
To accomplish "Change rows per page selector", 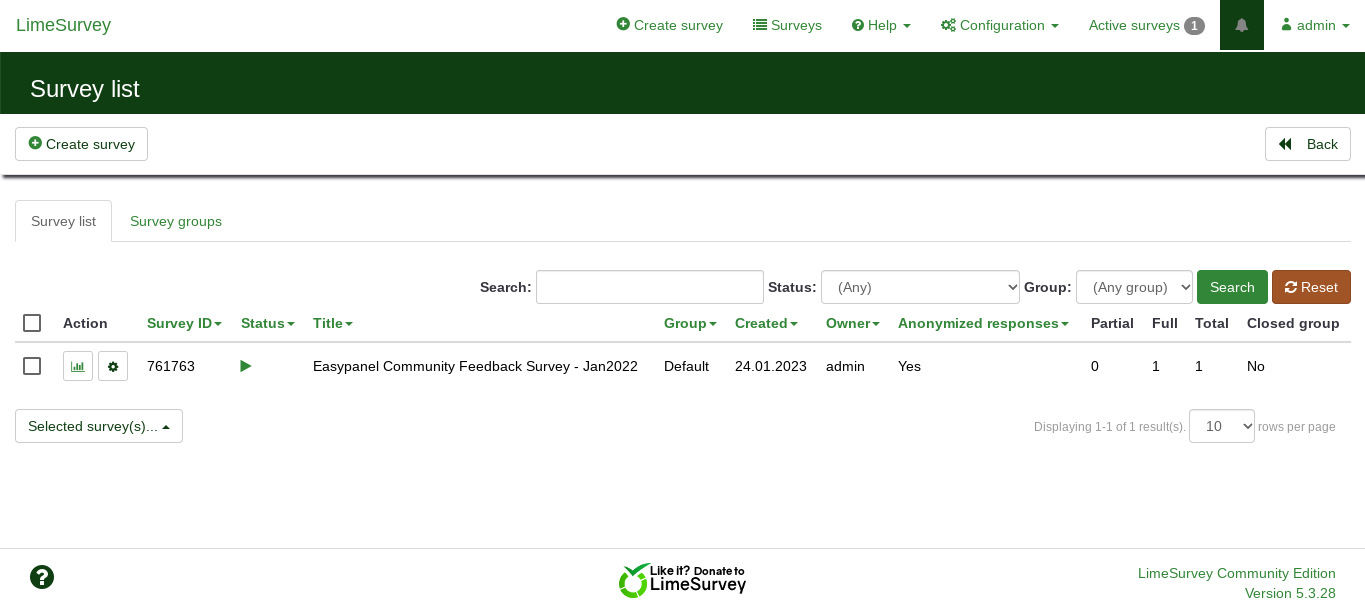I will pyautogui.click(x=1221, y=426).
